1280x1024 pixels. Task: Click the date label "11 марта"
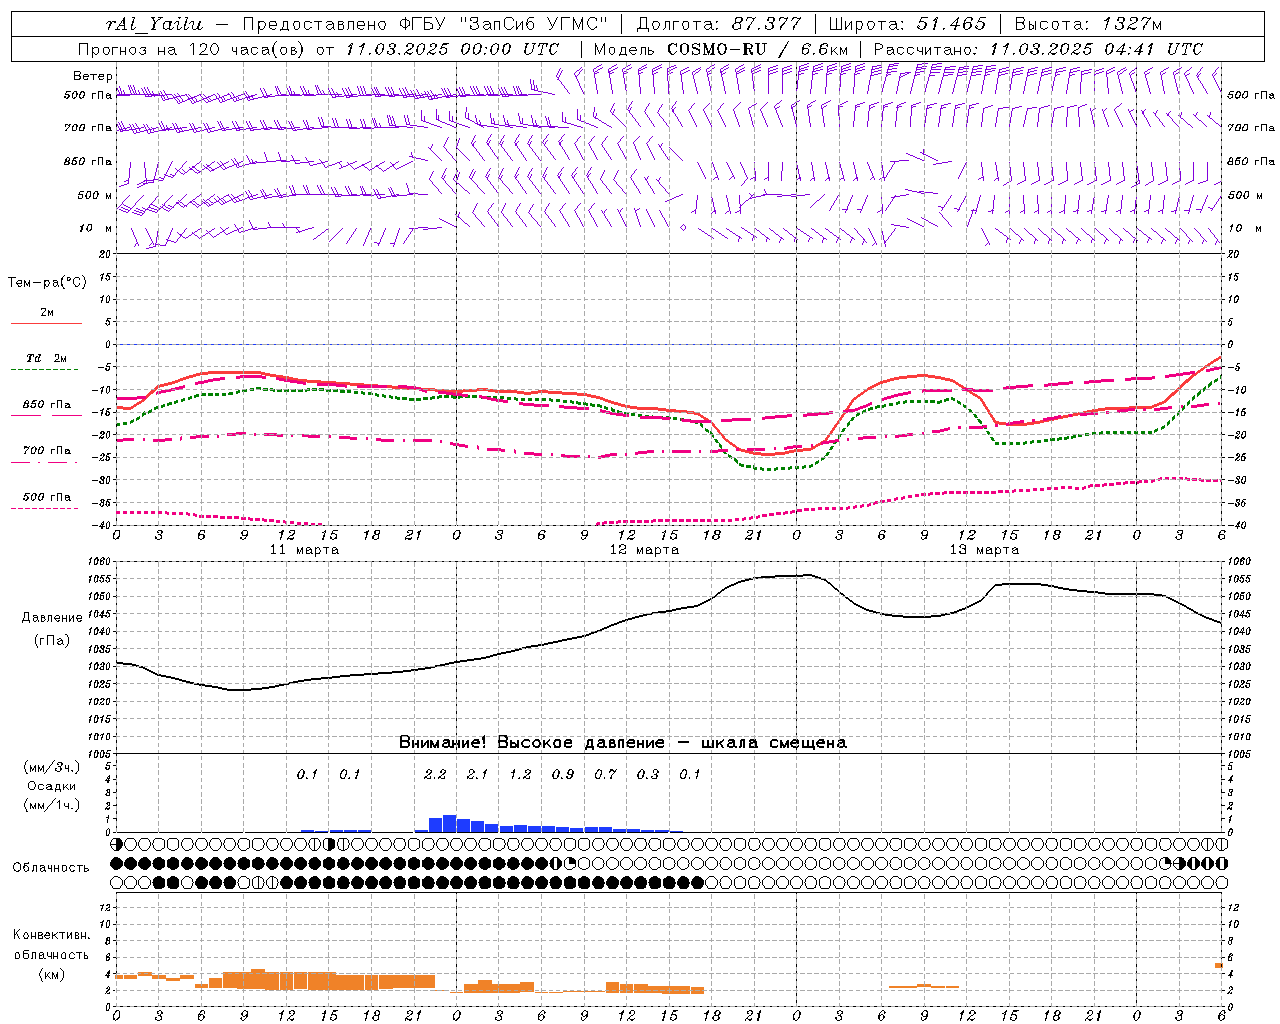pos(304,550)
